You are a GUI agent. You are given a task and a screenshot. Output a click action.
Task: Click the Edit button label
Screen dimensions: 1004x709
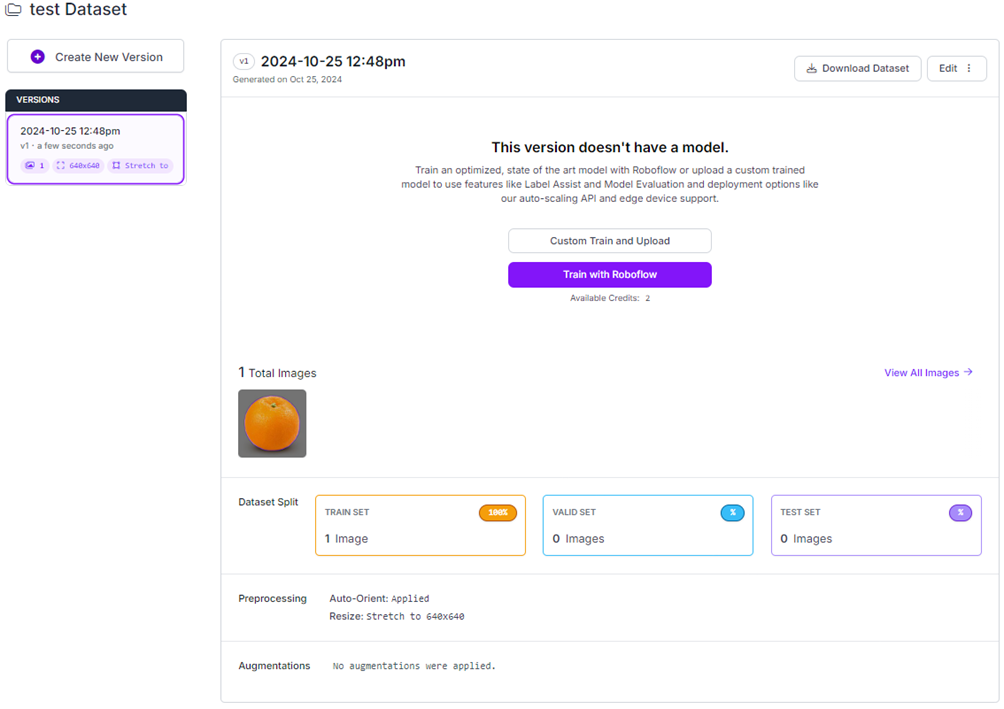948,69
